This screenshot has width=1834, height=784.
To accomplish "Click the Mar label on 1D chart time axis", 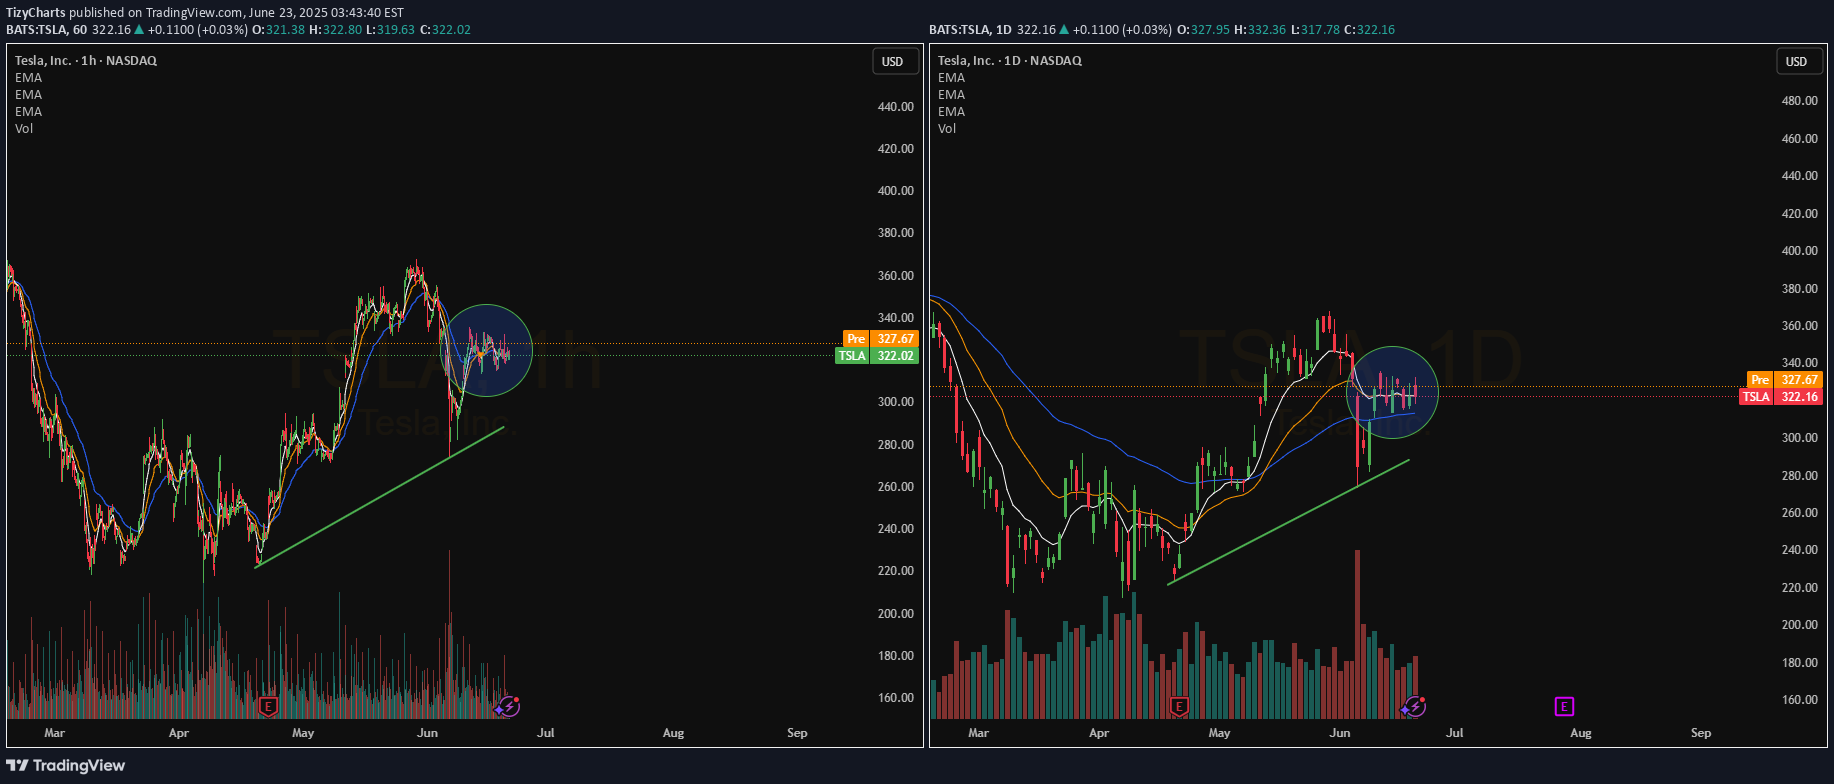I will click(979, 733).
